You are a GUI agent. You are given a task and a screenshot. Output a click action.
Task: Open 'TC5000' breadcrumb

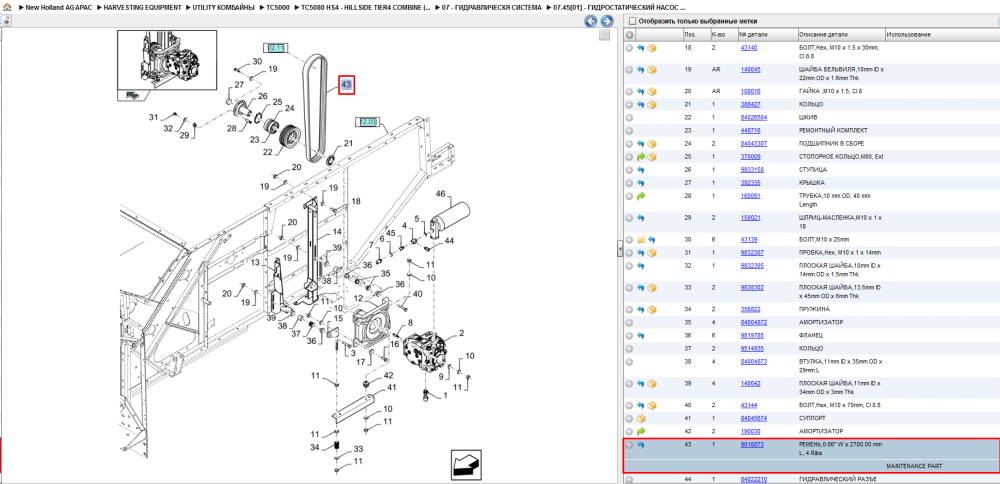coord(277,7)
